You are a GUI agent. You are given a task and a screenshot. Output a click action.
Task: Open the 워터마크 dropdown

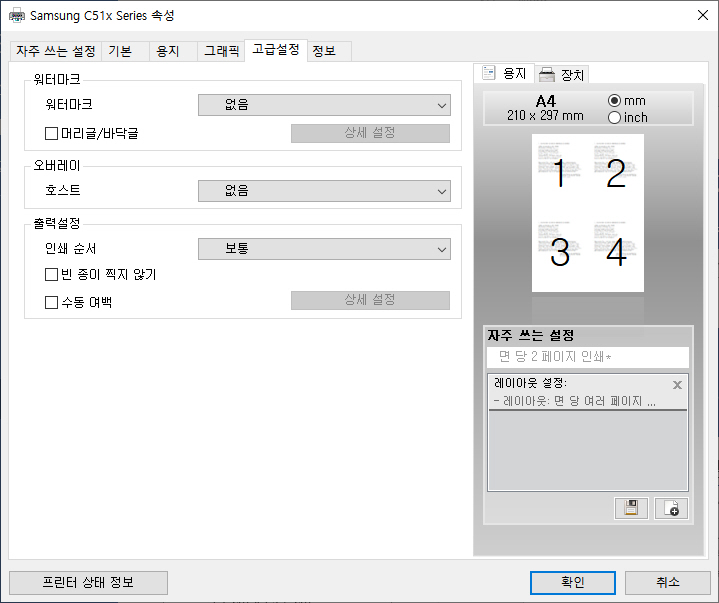pyautogui.click(x=324, y=105)
